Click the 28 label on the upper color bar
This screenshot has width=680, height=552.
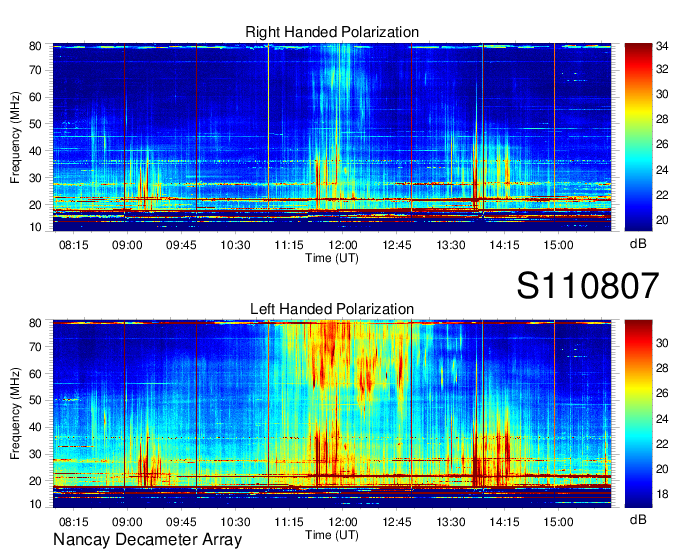click(662, 119)
